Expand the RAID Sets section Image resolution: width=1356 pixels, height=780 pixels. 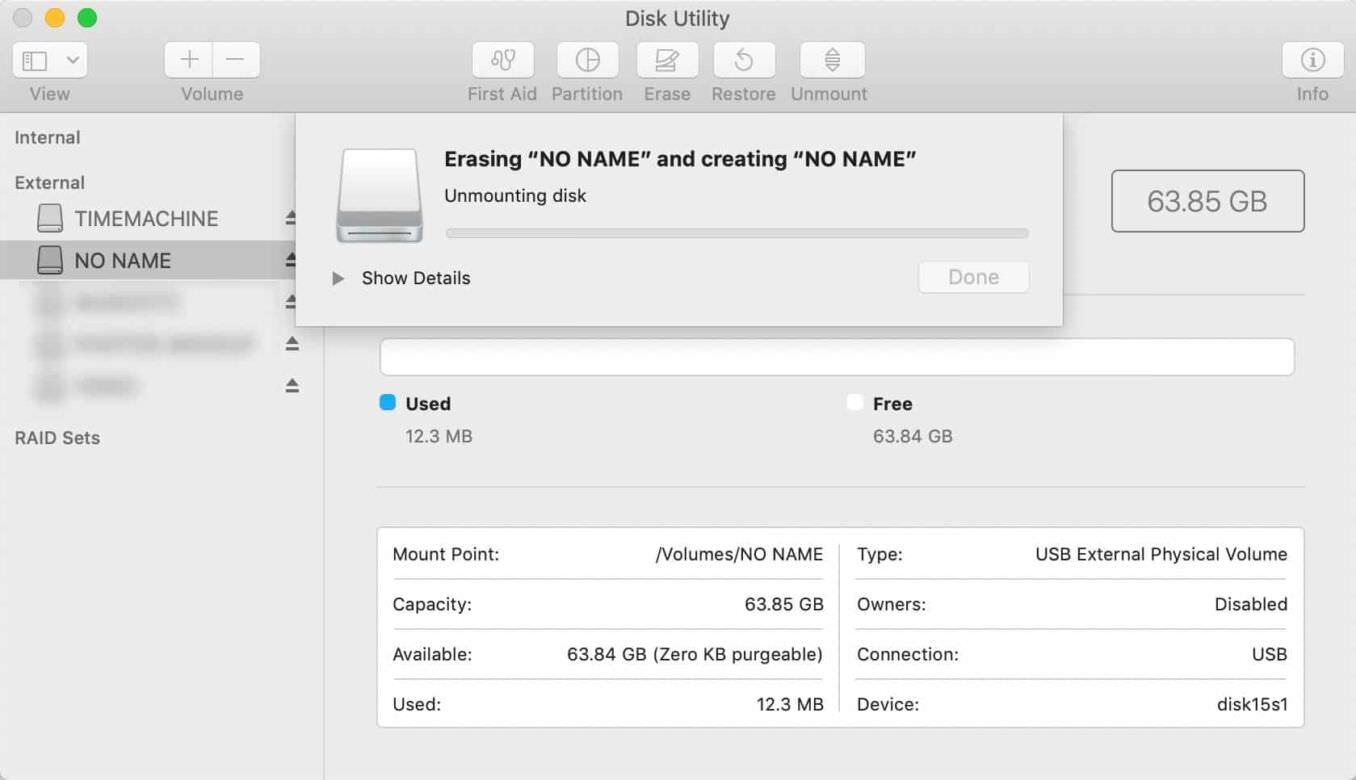click(x=56, y=438)
